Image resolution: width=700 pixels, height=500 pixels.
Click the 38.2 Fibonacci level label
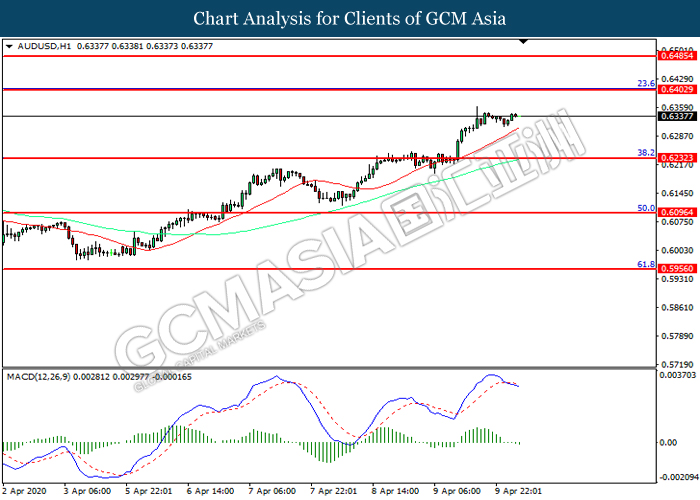646,153
